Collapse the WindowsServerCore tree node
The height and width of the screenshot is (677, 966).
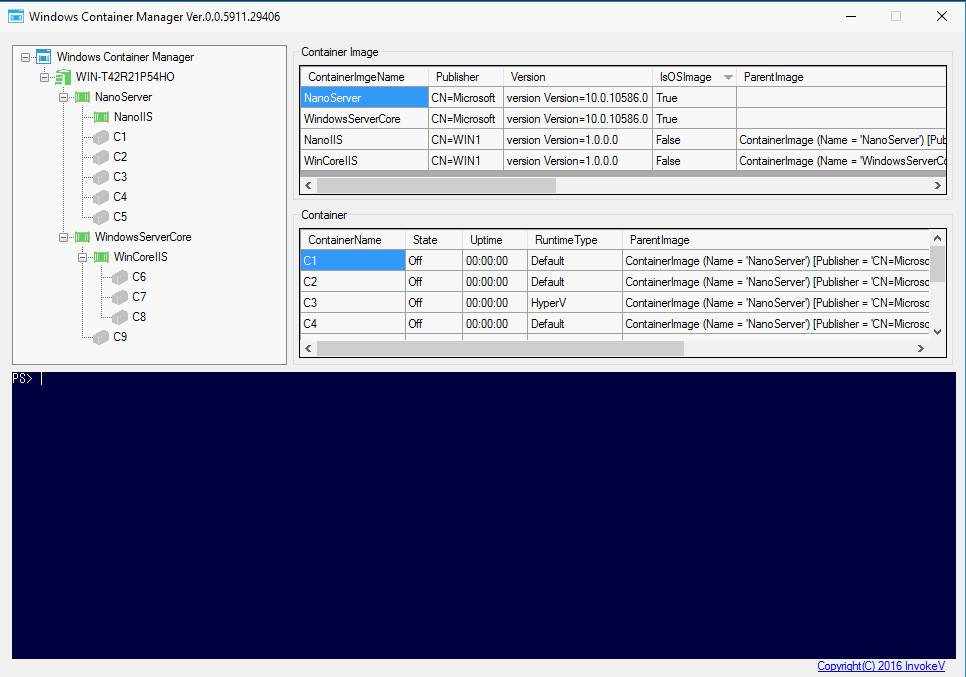click(63, 237)
